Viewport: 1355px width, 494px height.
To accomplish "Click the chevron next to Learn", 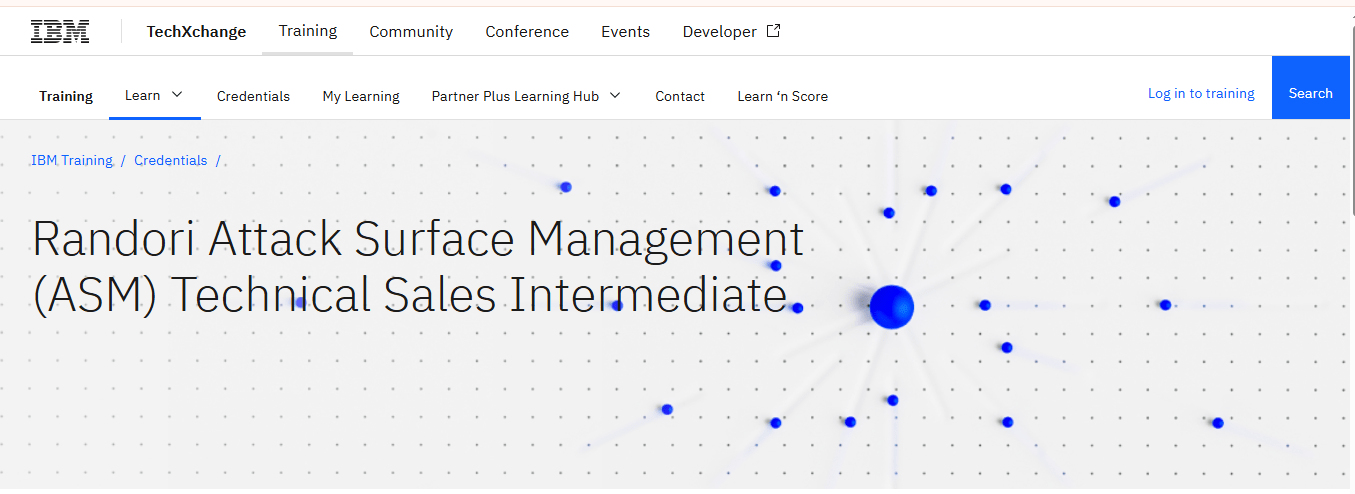I will (x=177, y=95).
